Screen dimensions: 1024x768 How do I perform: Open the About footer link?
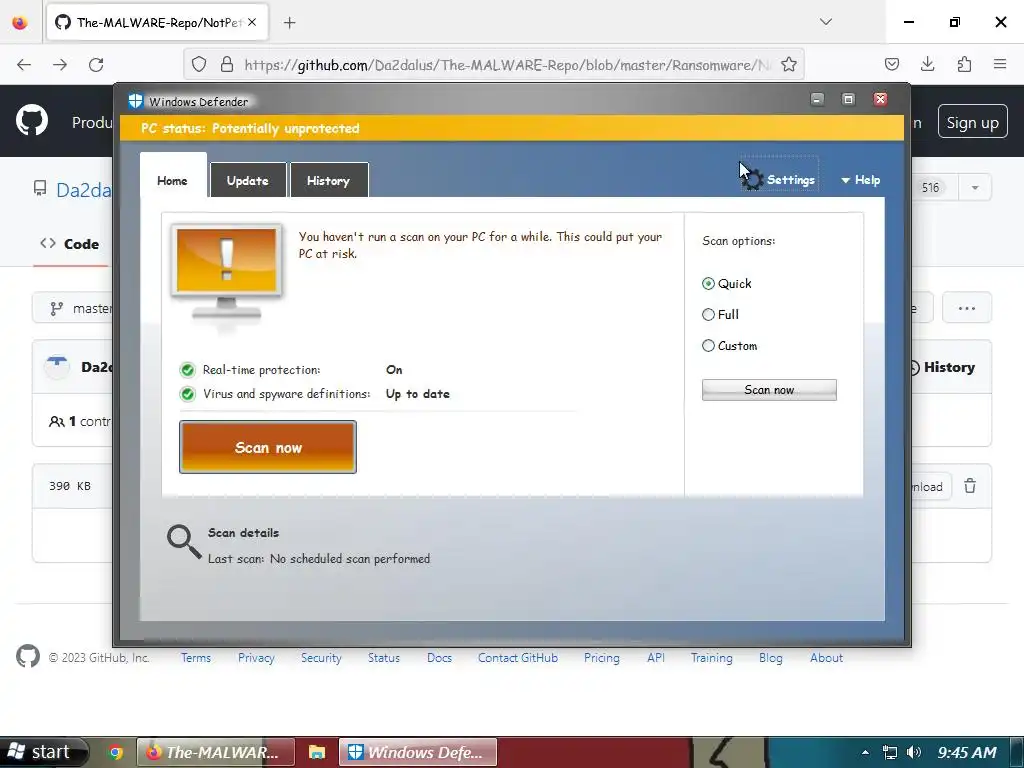827,658
